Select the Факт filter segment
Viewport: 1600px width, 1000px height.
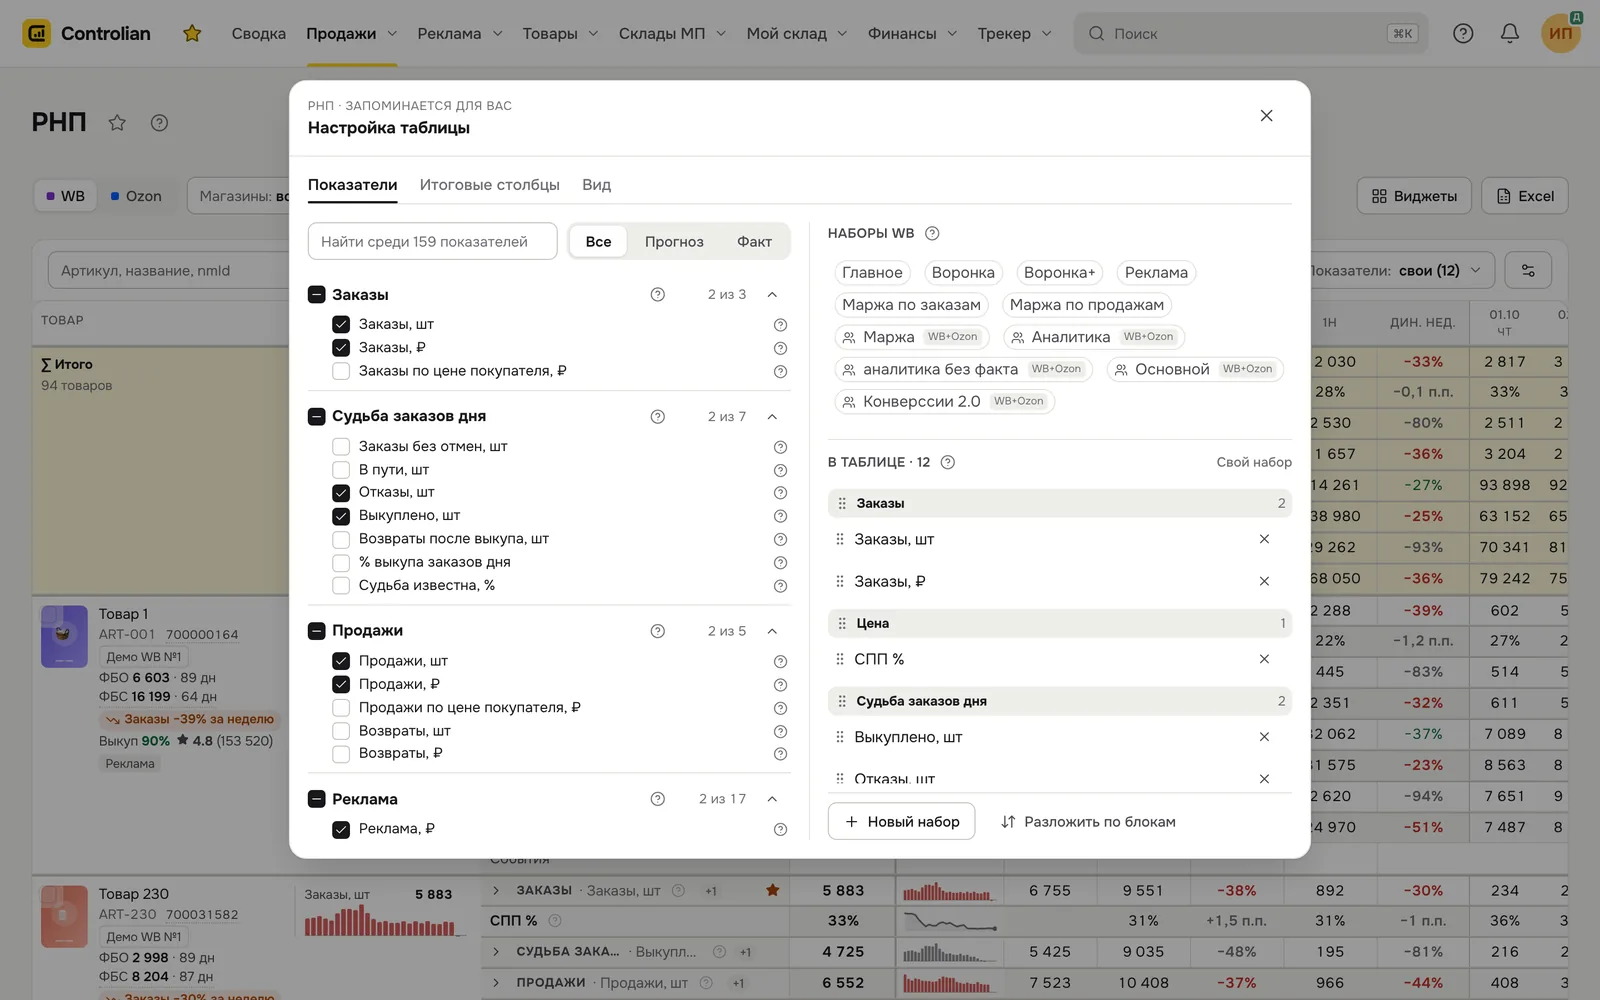click(754, 242)
